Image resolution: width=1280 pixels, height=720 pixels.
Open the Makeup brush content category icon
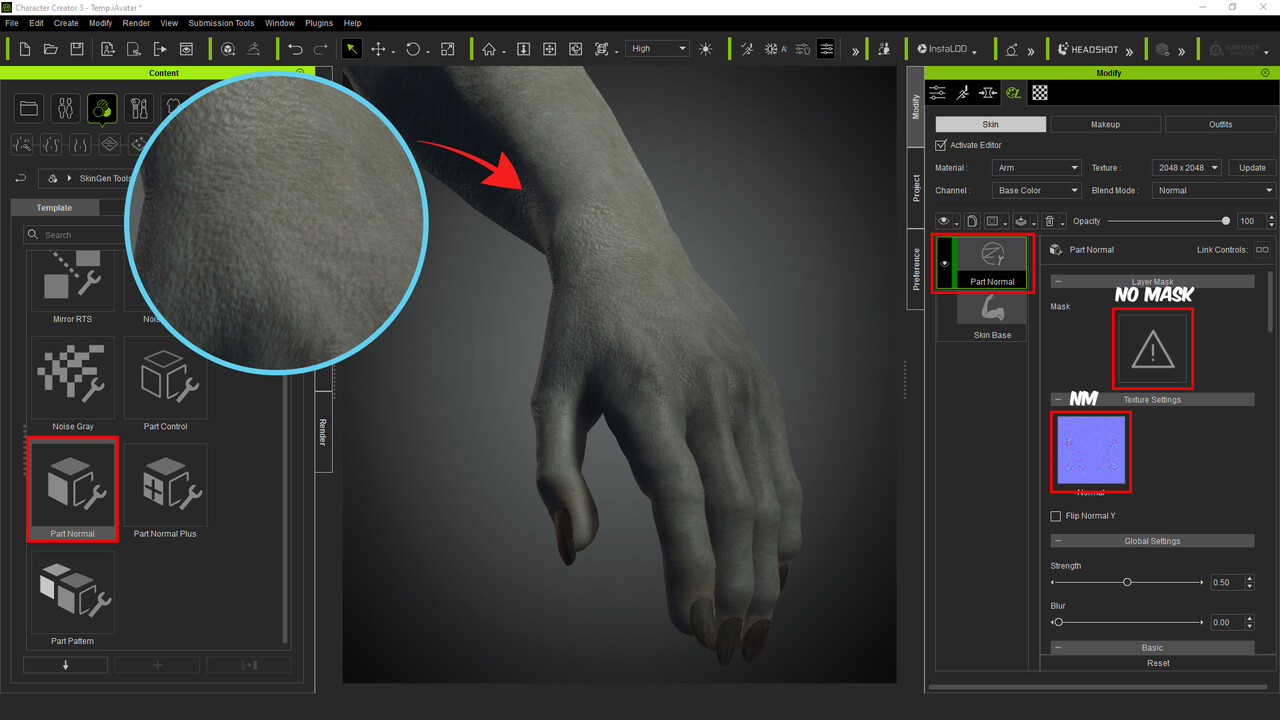(139, 108)
